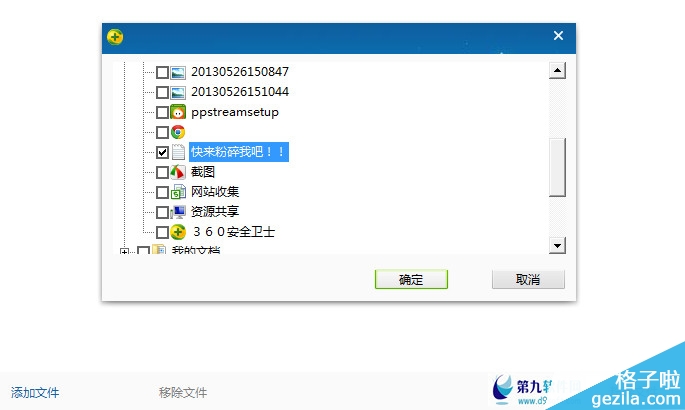Select the 360安全卫士 label
The height and width of the screenshot is (410, 685).
234,232
